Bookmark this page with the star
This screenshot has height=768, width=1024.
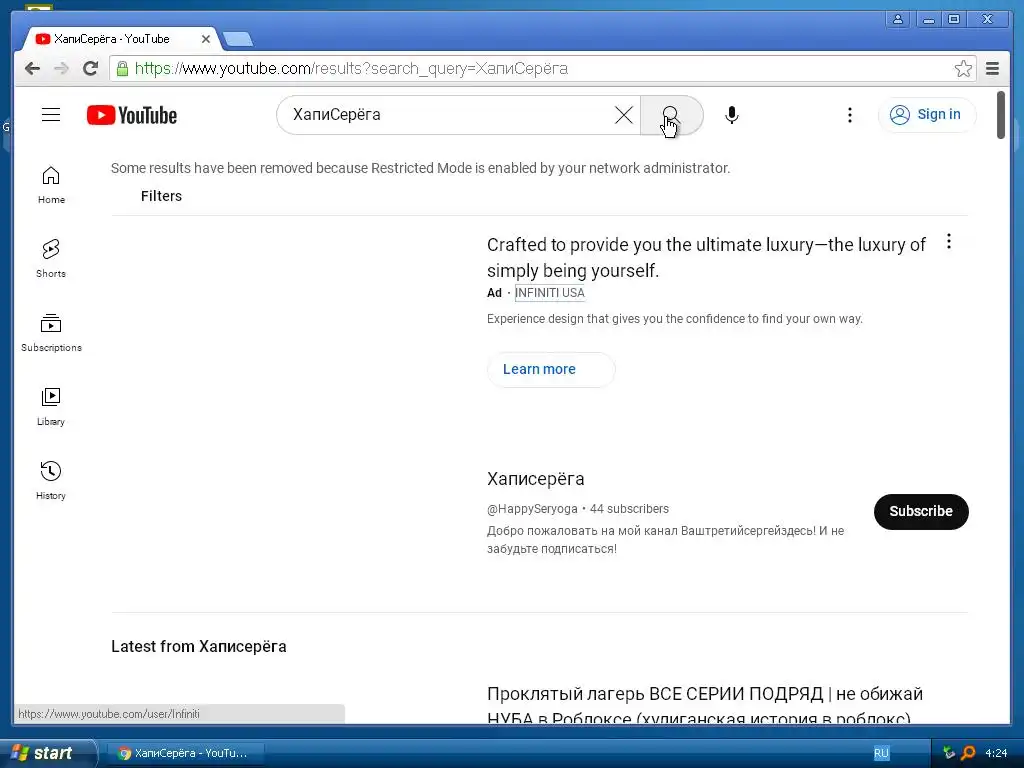click(x=963, y=68)
